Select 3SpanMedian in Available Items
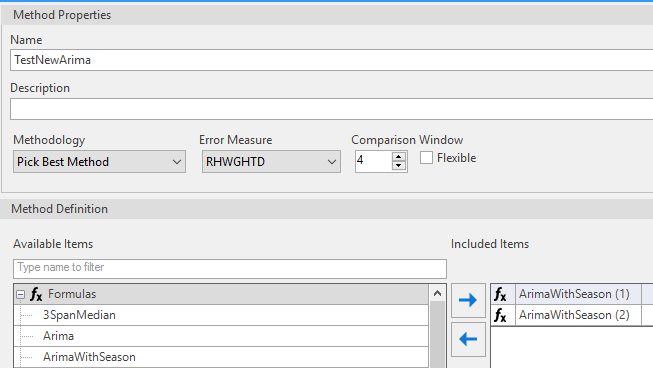 coord(79,315)
